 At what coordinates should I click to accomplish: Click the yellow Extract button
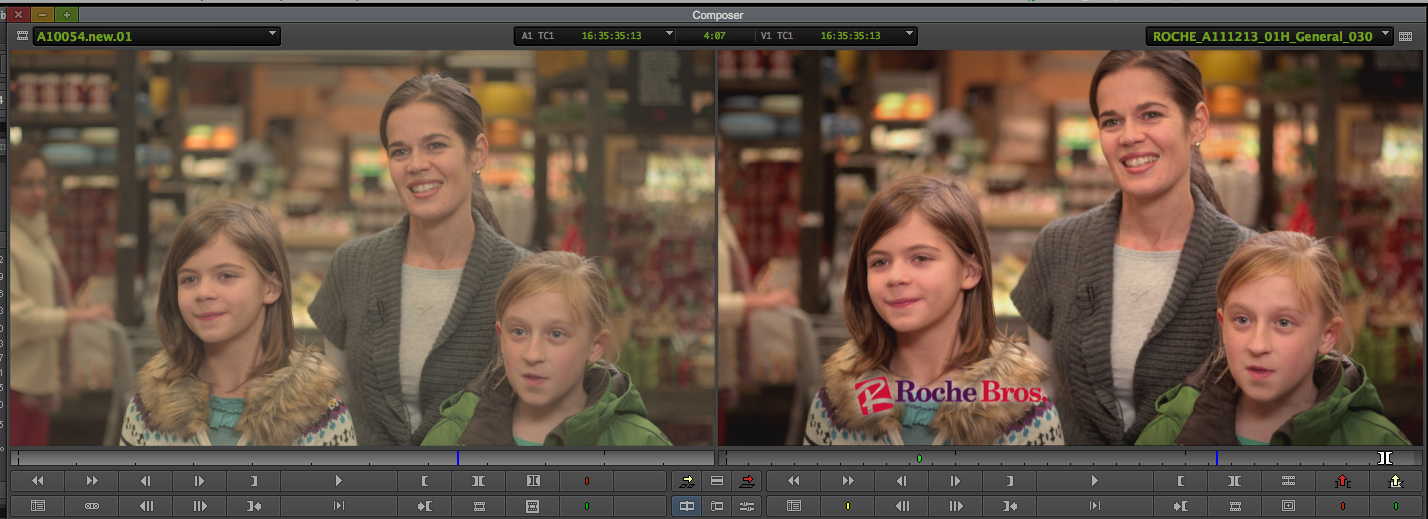[x=1395, y=481]
